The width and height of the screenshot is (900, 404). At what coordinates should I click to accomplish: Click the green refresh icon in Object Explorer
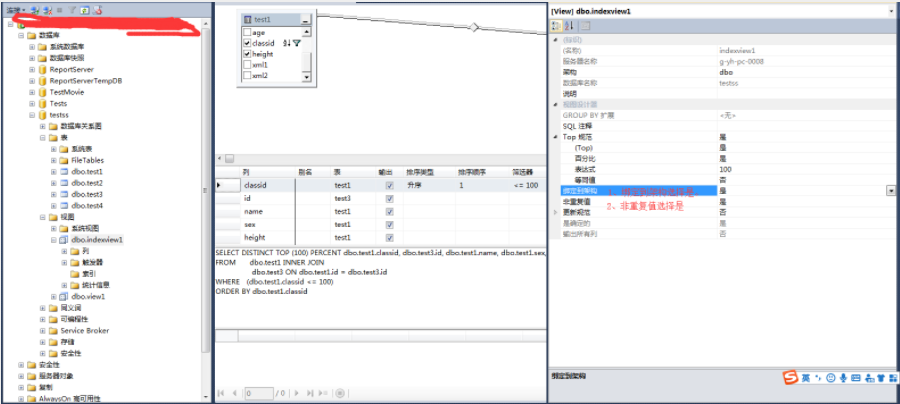[84, 10]
